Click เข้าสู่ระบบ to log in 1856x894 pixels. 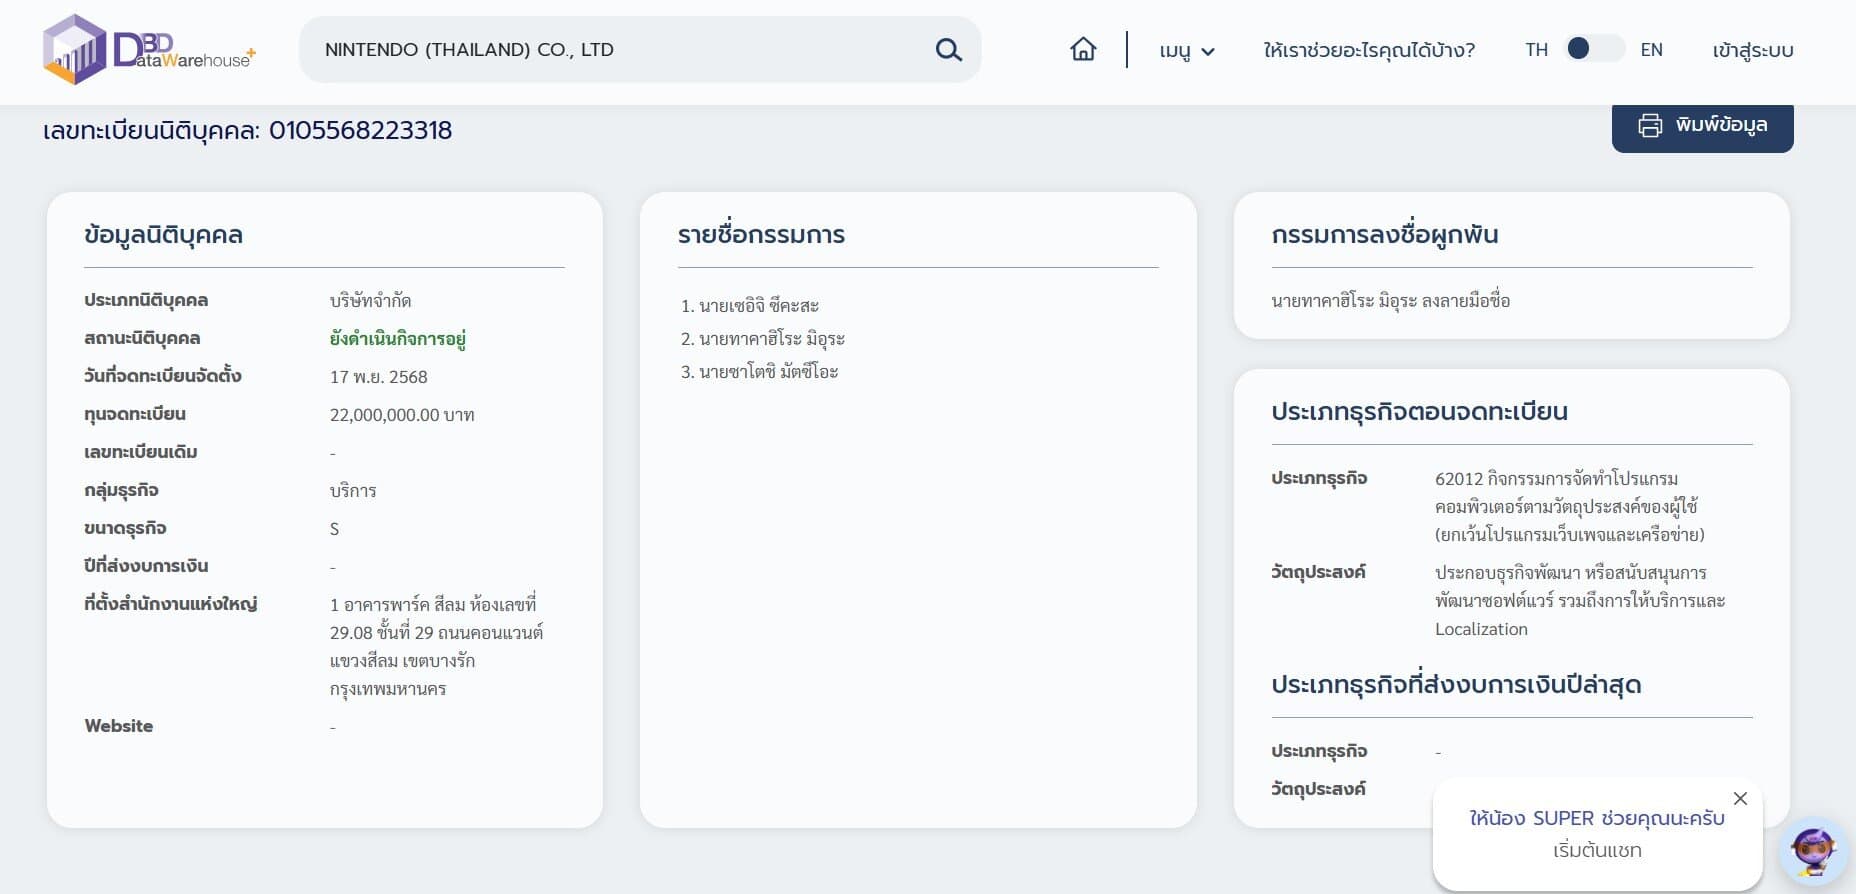(x=1752, y=50)
